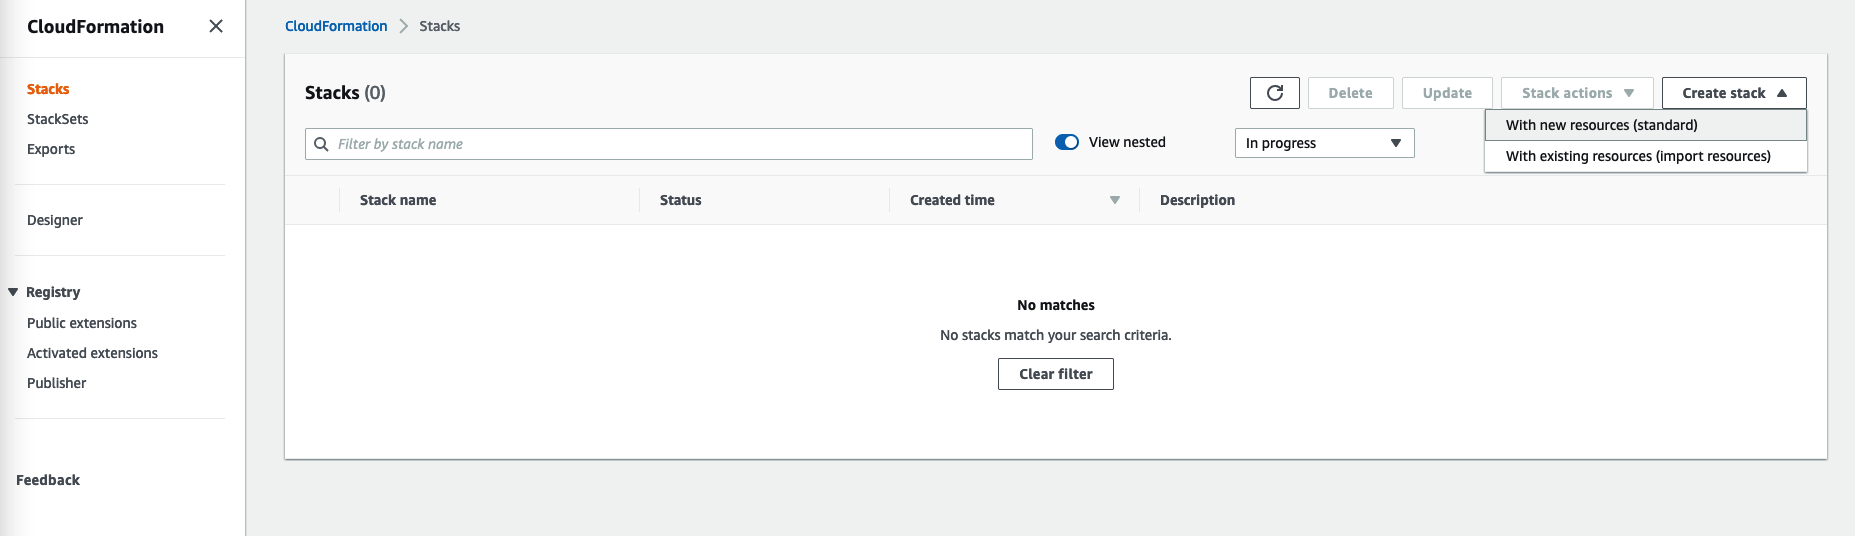Open the Exports page

click(x=51, y=149)
